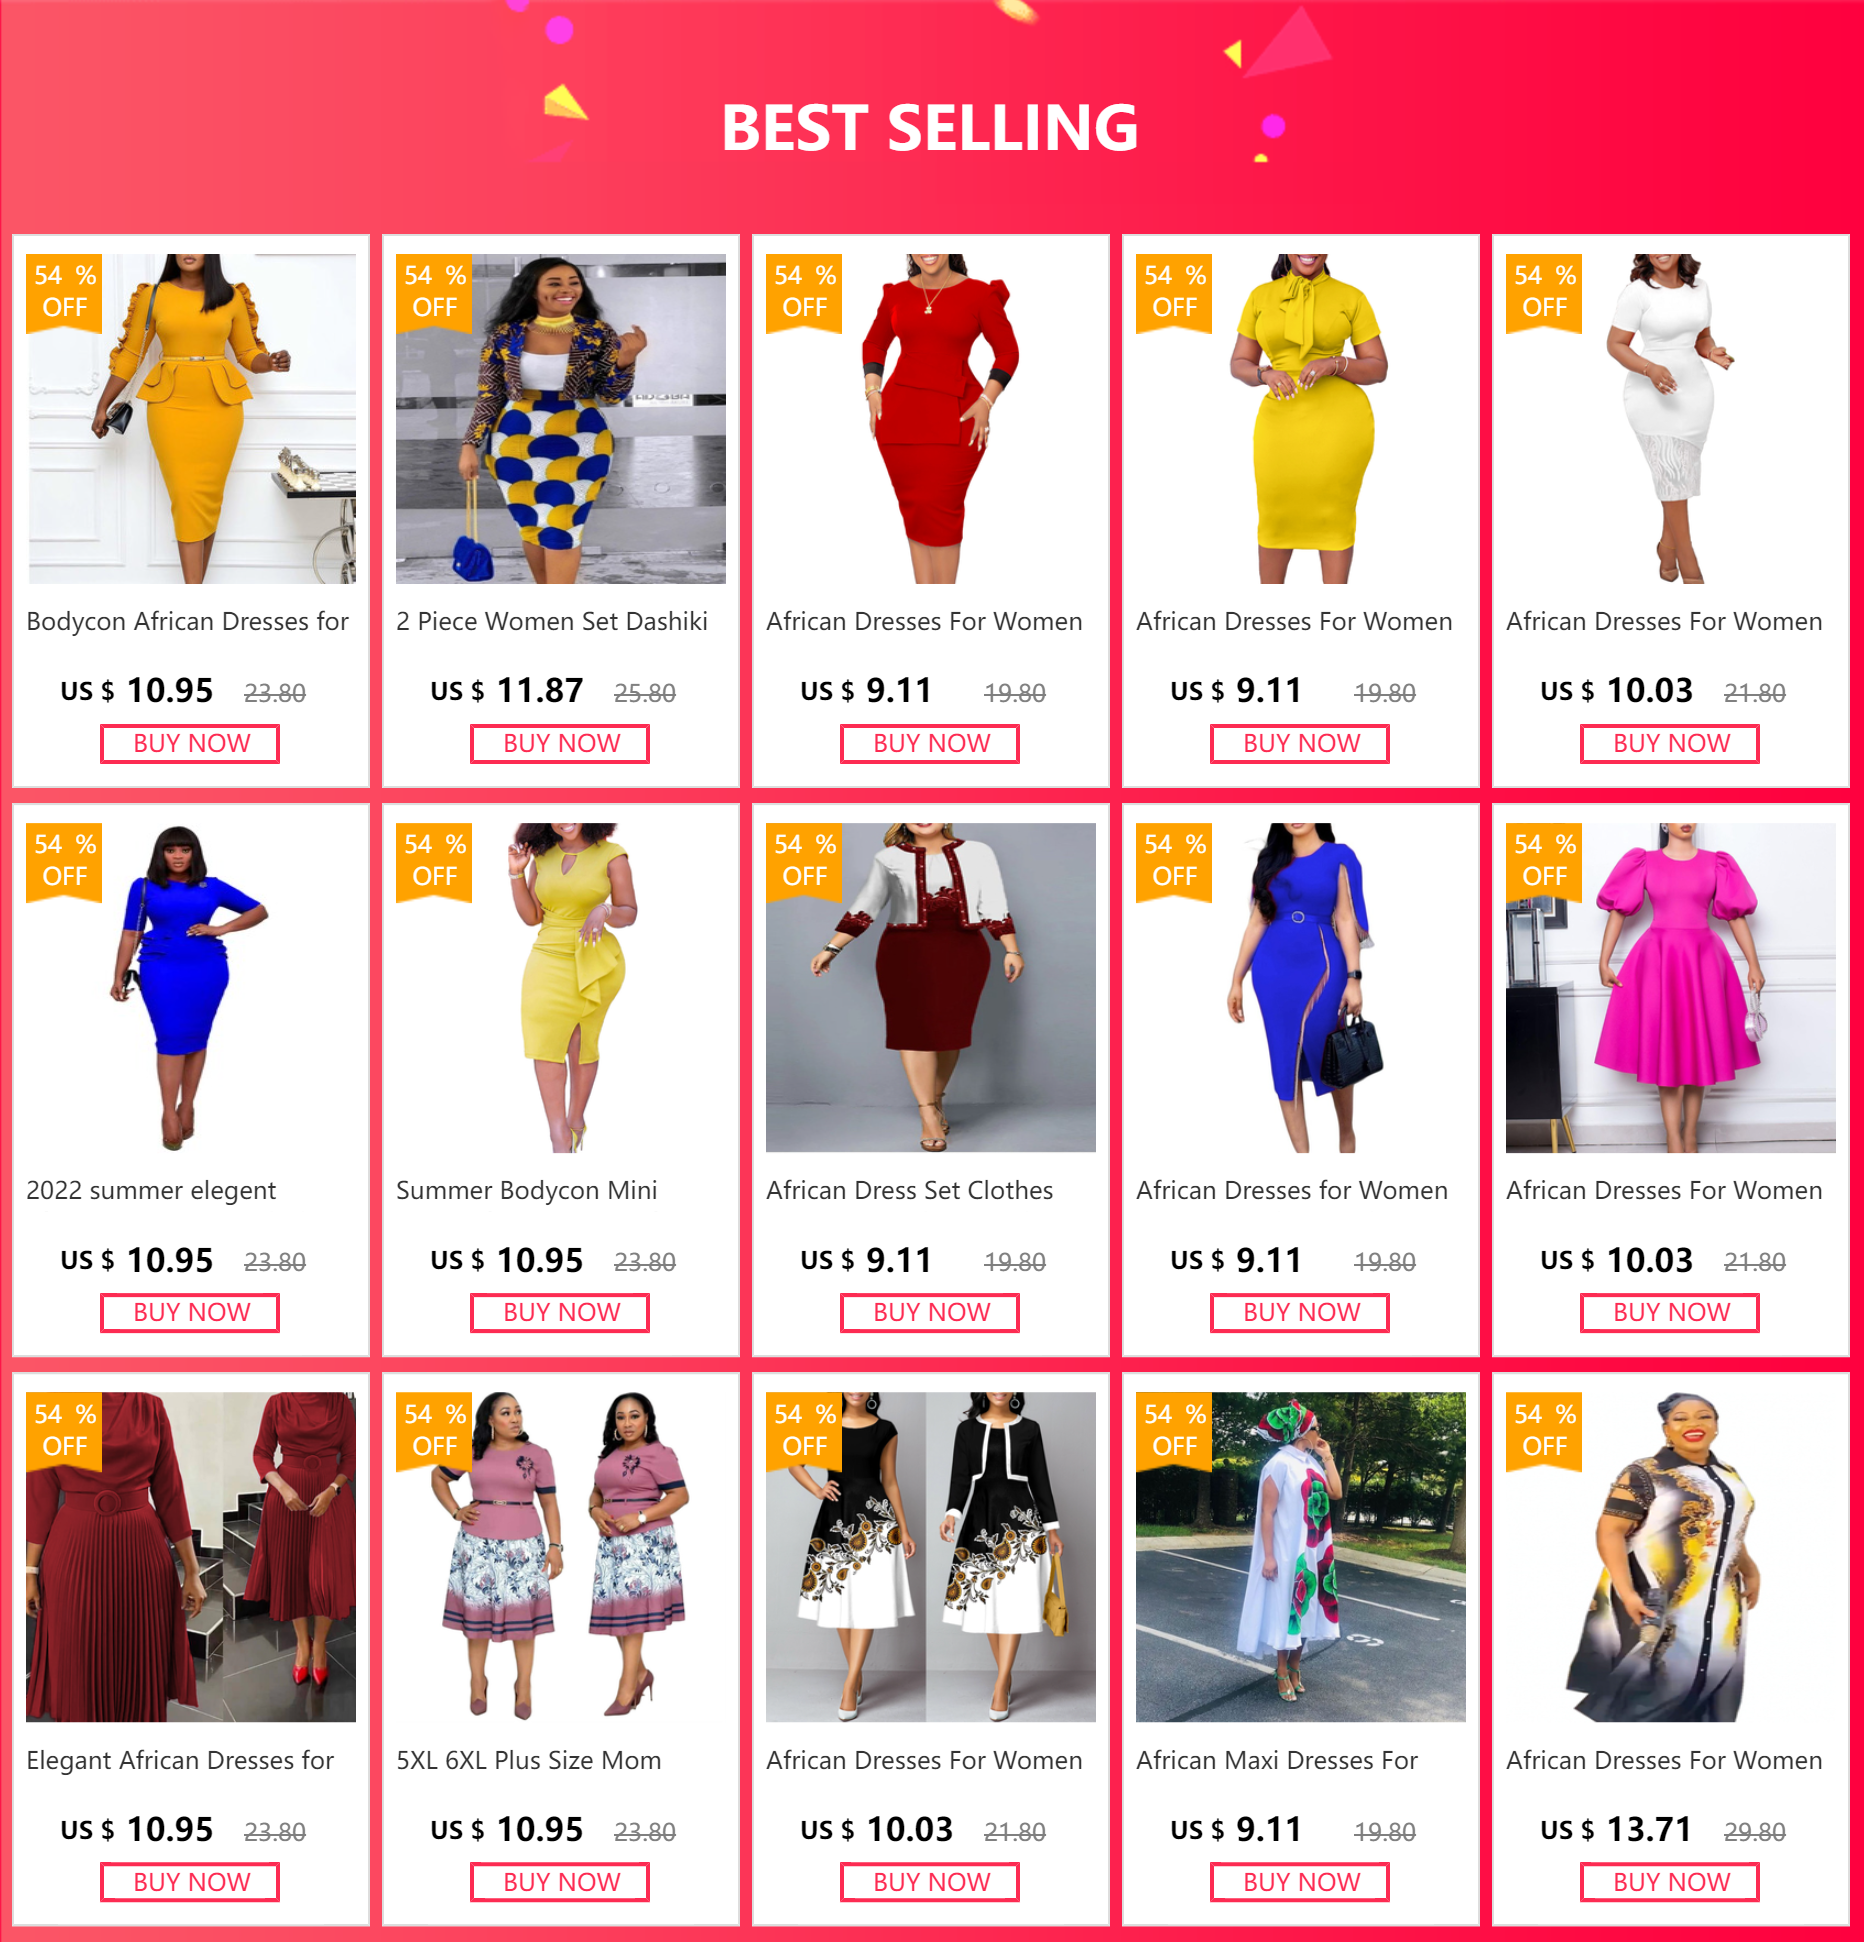The width and height of the screenshot is (1864, 1942).
Task: Open the orange peplum dress thumbnail
Action: [191, 418]
